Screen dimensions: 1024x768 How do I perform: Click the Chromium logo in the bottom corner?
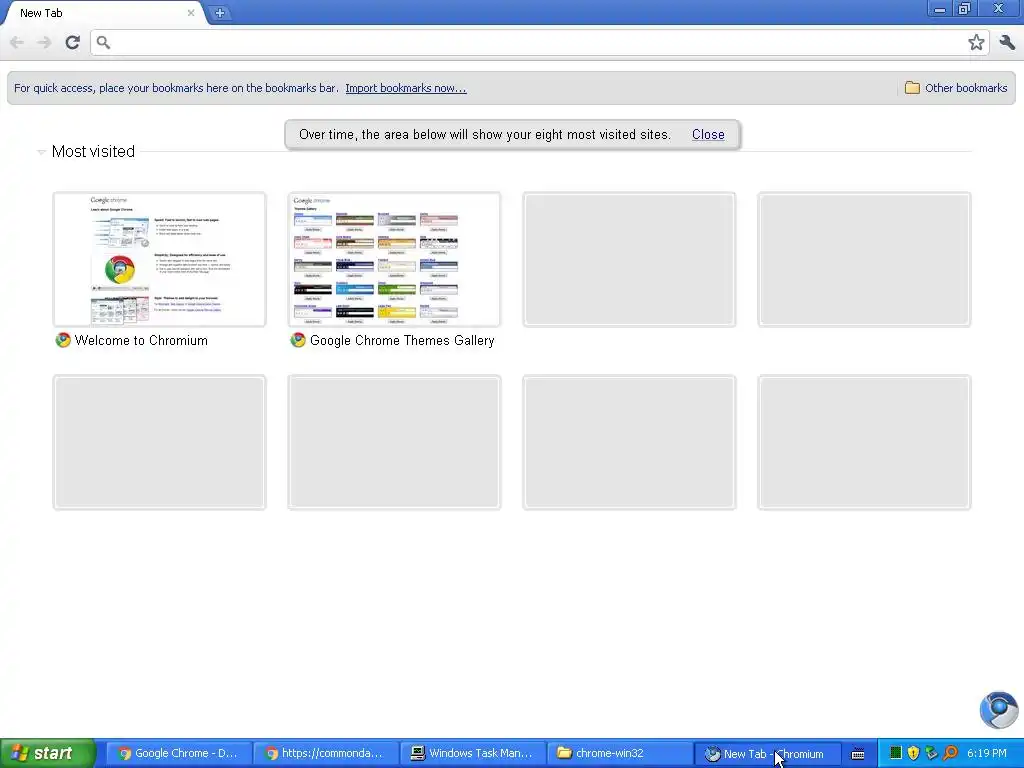click(x=999, y=709)
